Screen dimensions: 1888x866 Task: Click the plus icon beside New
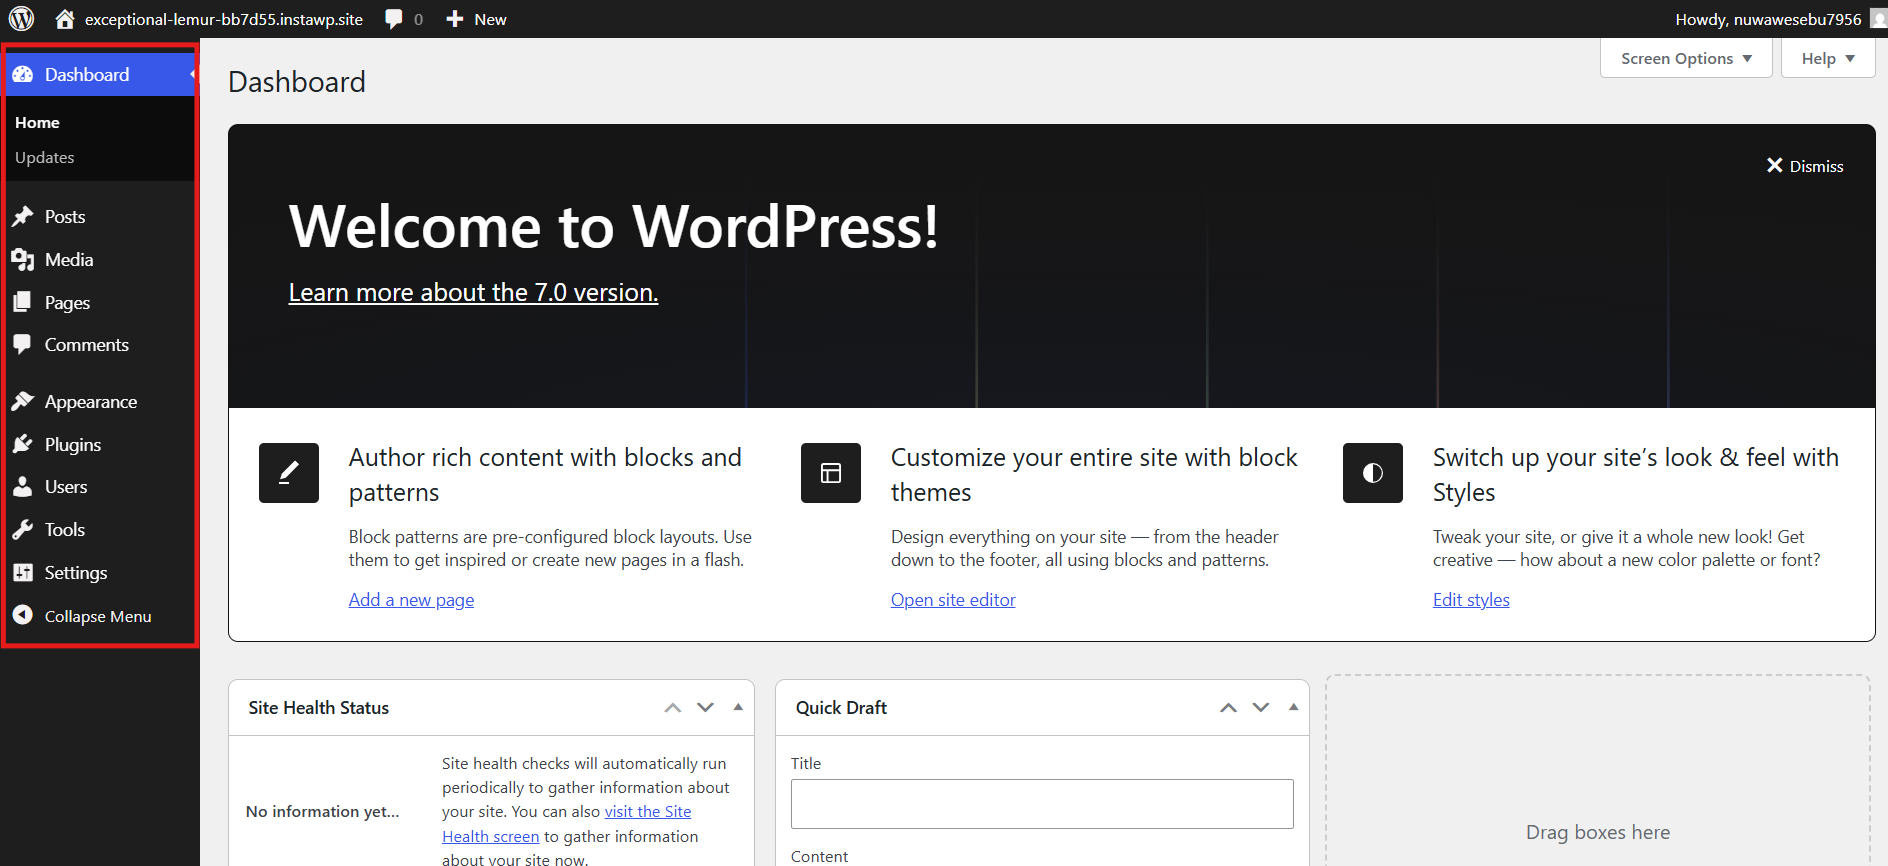(x=455, y=19)
